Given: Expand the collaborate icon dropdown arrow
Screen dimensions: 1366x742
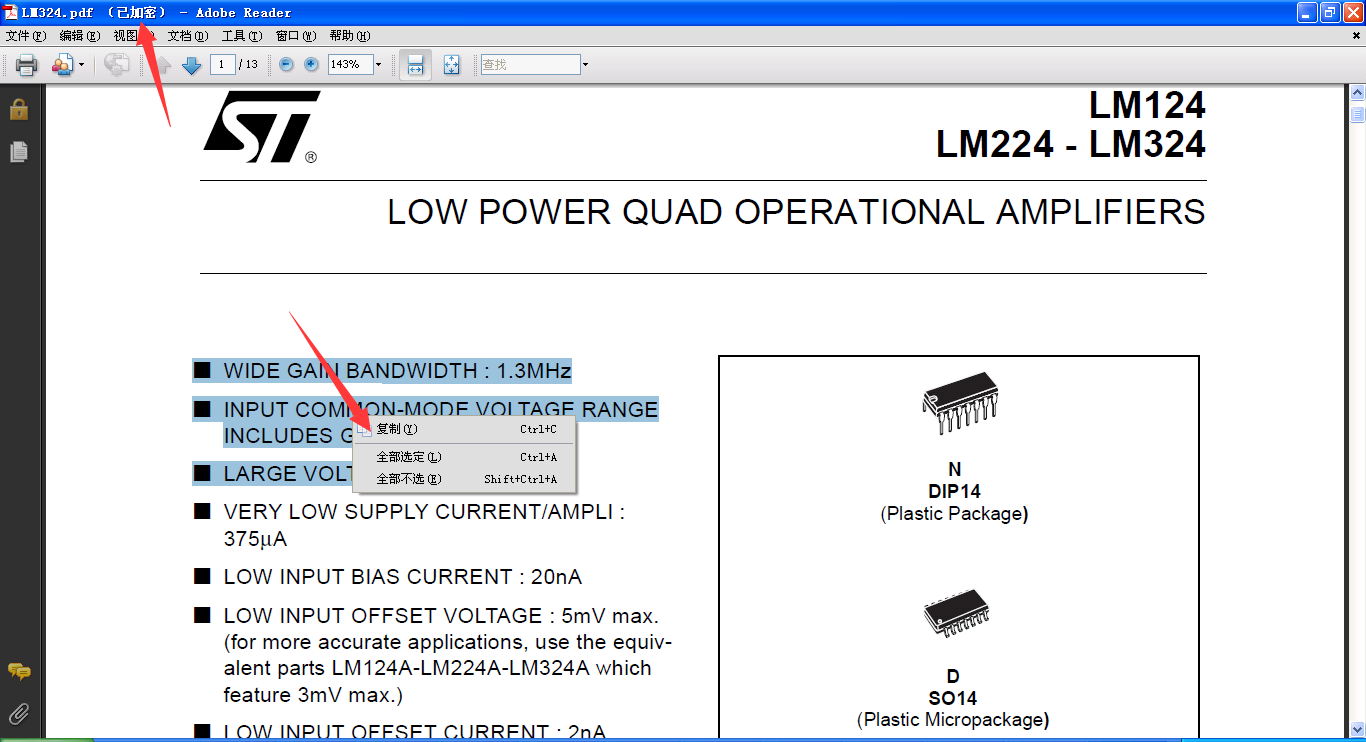Looking at the screenshot, I should 81,65.
